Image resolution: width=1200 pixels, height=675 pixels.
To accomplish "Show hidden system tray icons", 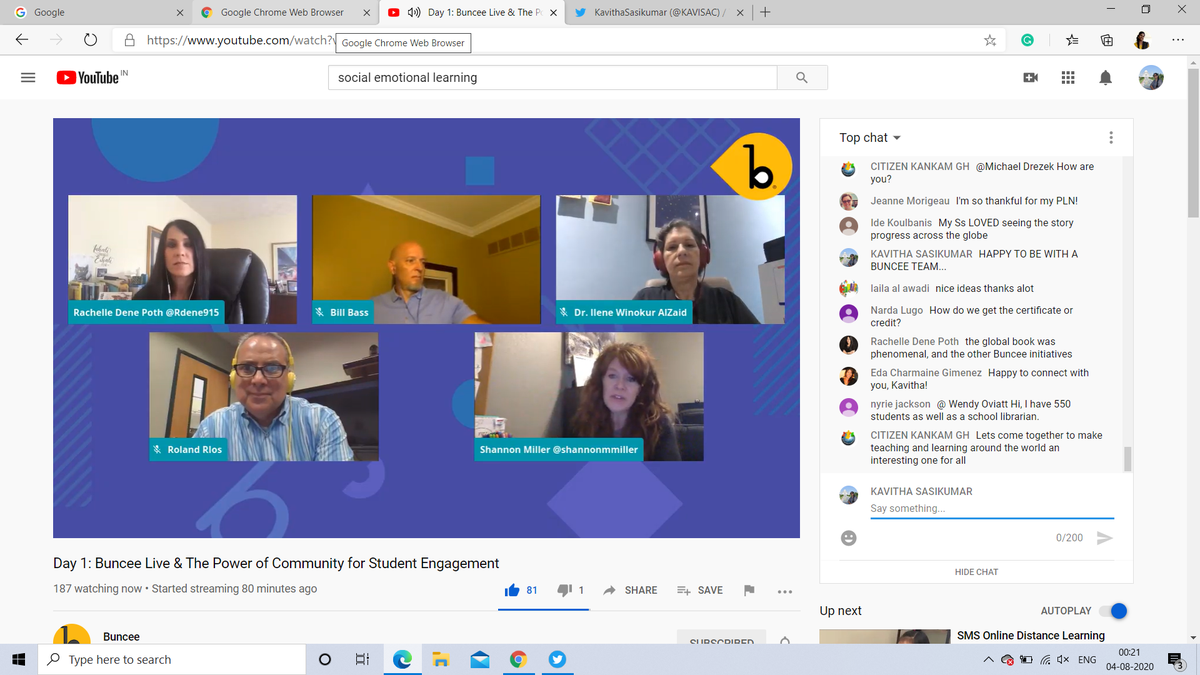I will pos(989,660).
